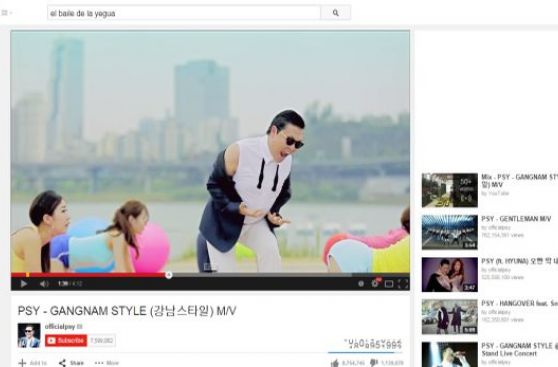Open the PSY (ft. HYUNA) video thumbnail

450,274
